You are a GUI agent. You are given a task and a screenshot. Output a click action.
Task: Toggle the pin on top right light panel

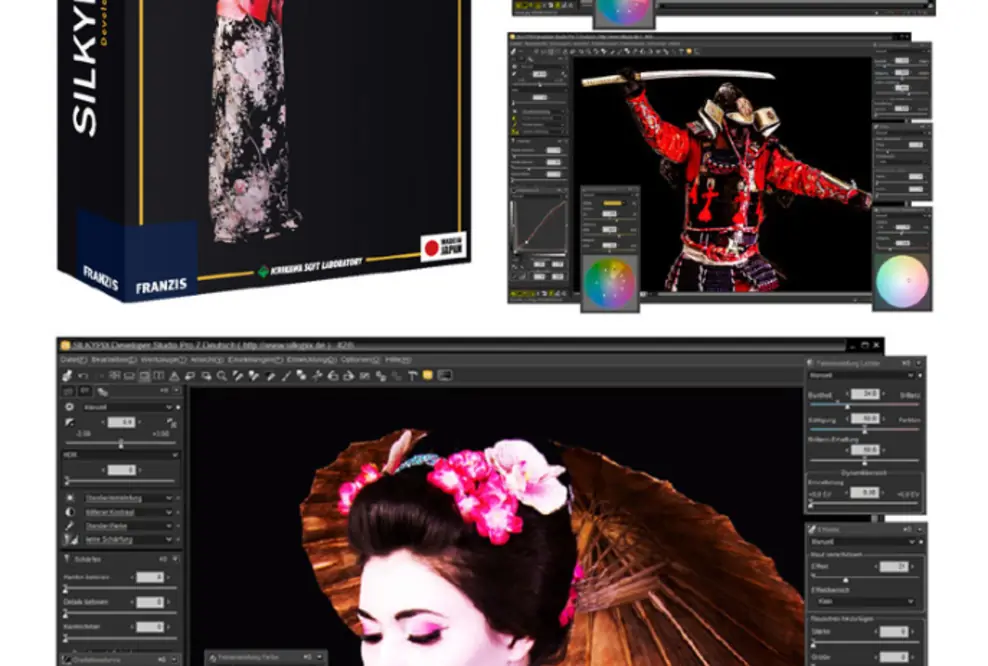(x=906, y=363)
